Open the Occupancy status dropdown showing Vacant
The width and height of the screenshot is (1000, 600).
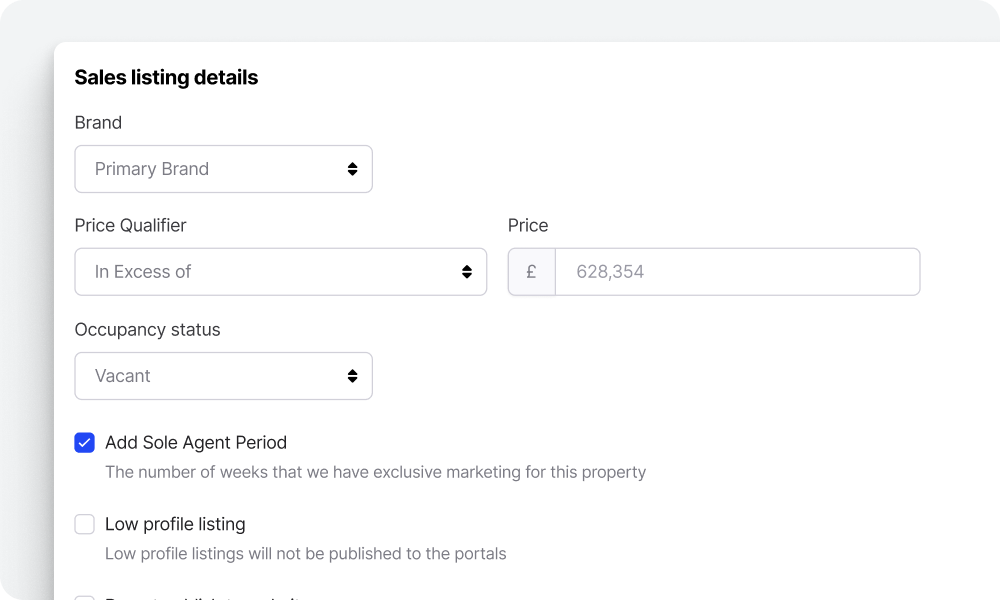[x=223, y=376]
